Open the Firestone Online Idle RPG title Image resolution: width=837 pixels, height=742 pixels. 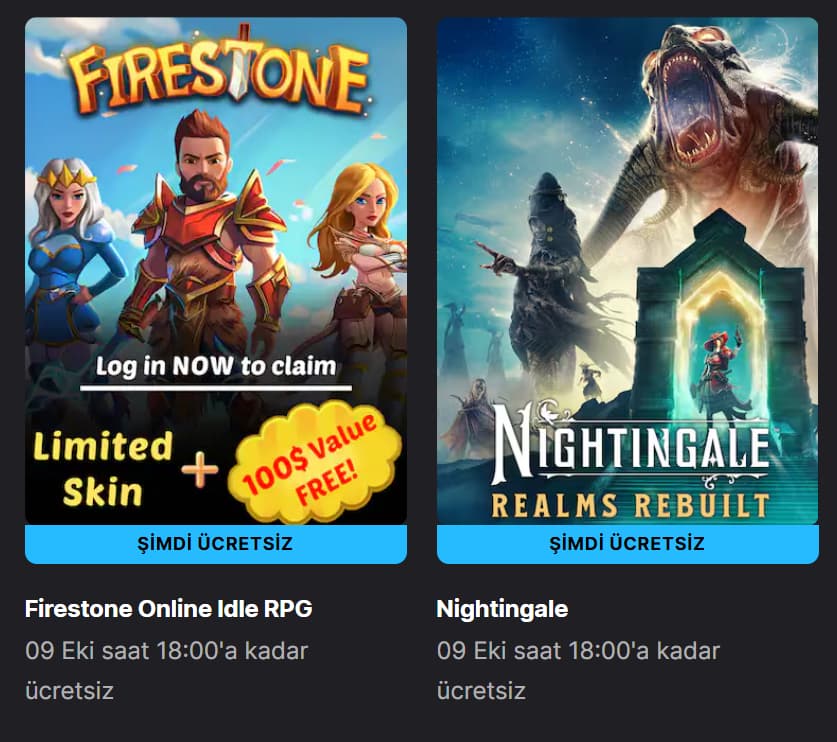tap(169, 608)
